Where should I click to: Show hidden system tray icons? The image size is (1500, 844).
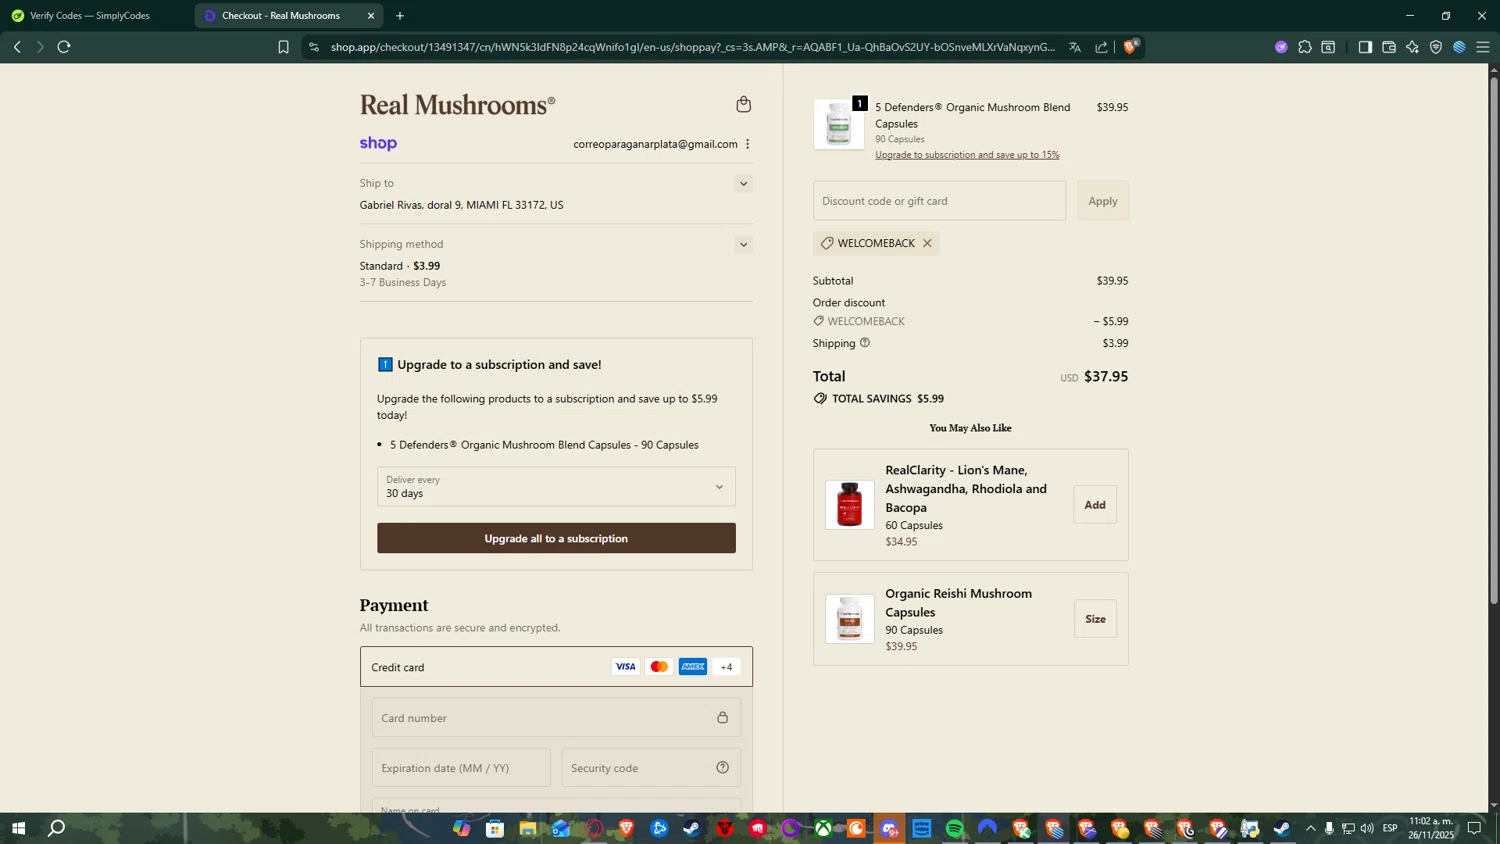point(1311,828)
